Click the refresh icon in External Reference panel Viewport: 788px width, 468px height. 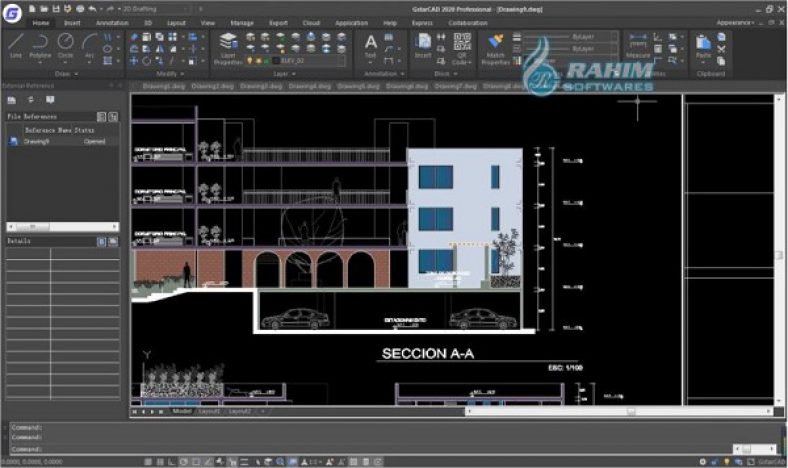31,100
